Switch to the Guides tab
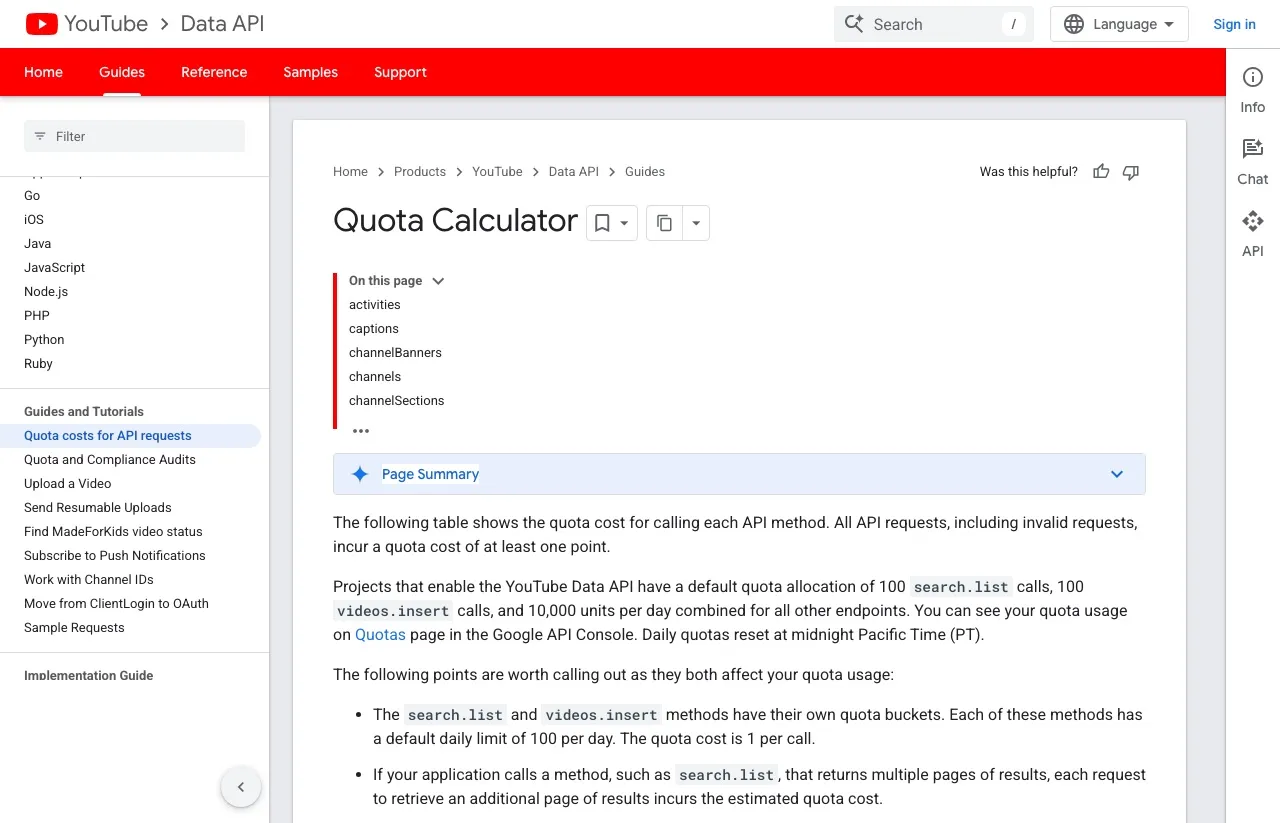The height and width of the screenshot is (823, 1280). coord(122,72)
